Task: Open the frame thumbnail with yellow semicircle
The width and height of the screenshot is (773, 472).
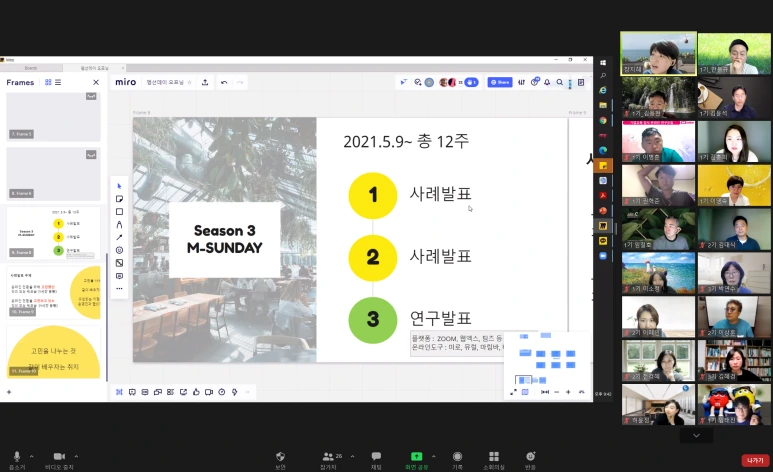Action: [53, 352]
